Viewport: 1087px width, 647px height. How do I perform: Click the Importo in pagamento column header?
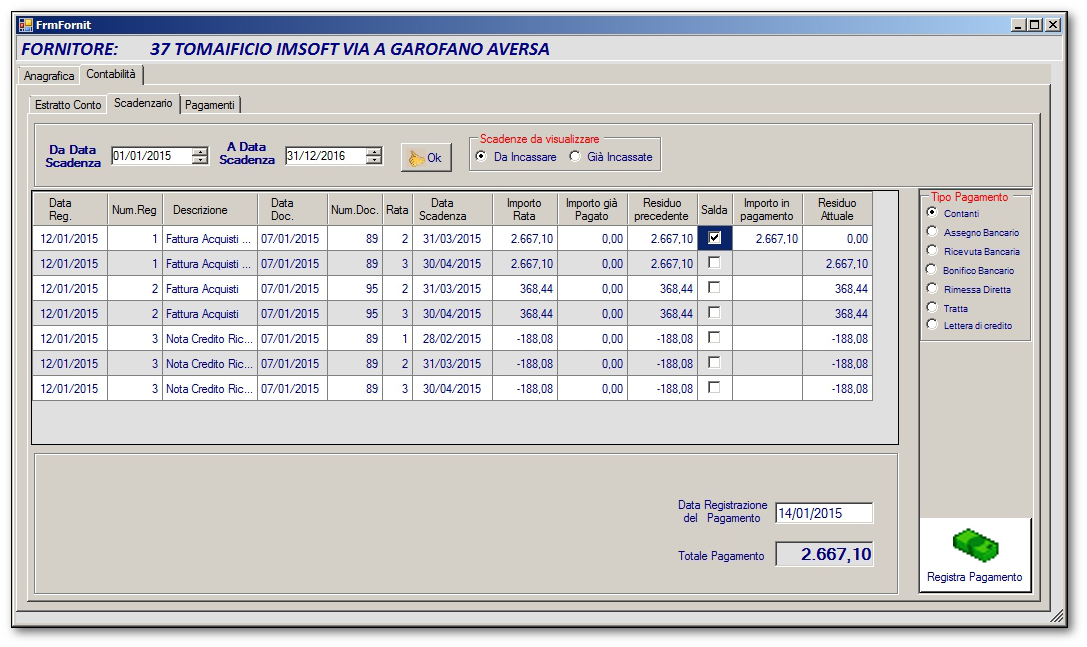pos(767,209)
